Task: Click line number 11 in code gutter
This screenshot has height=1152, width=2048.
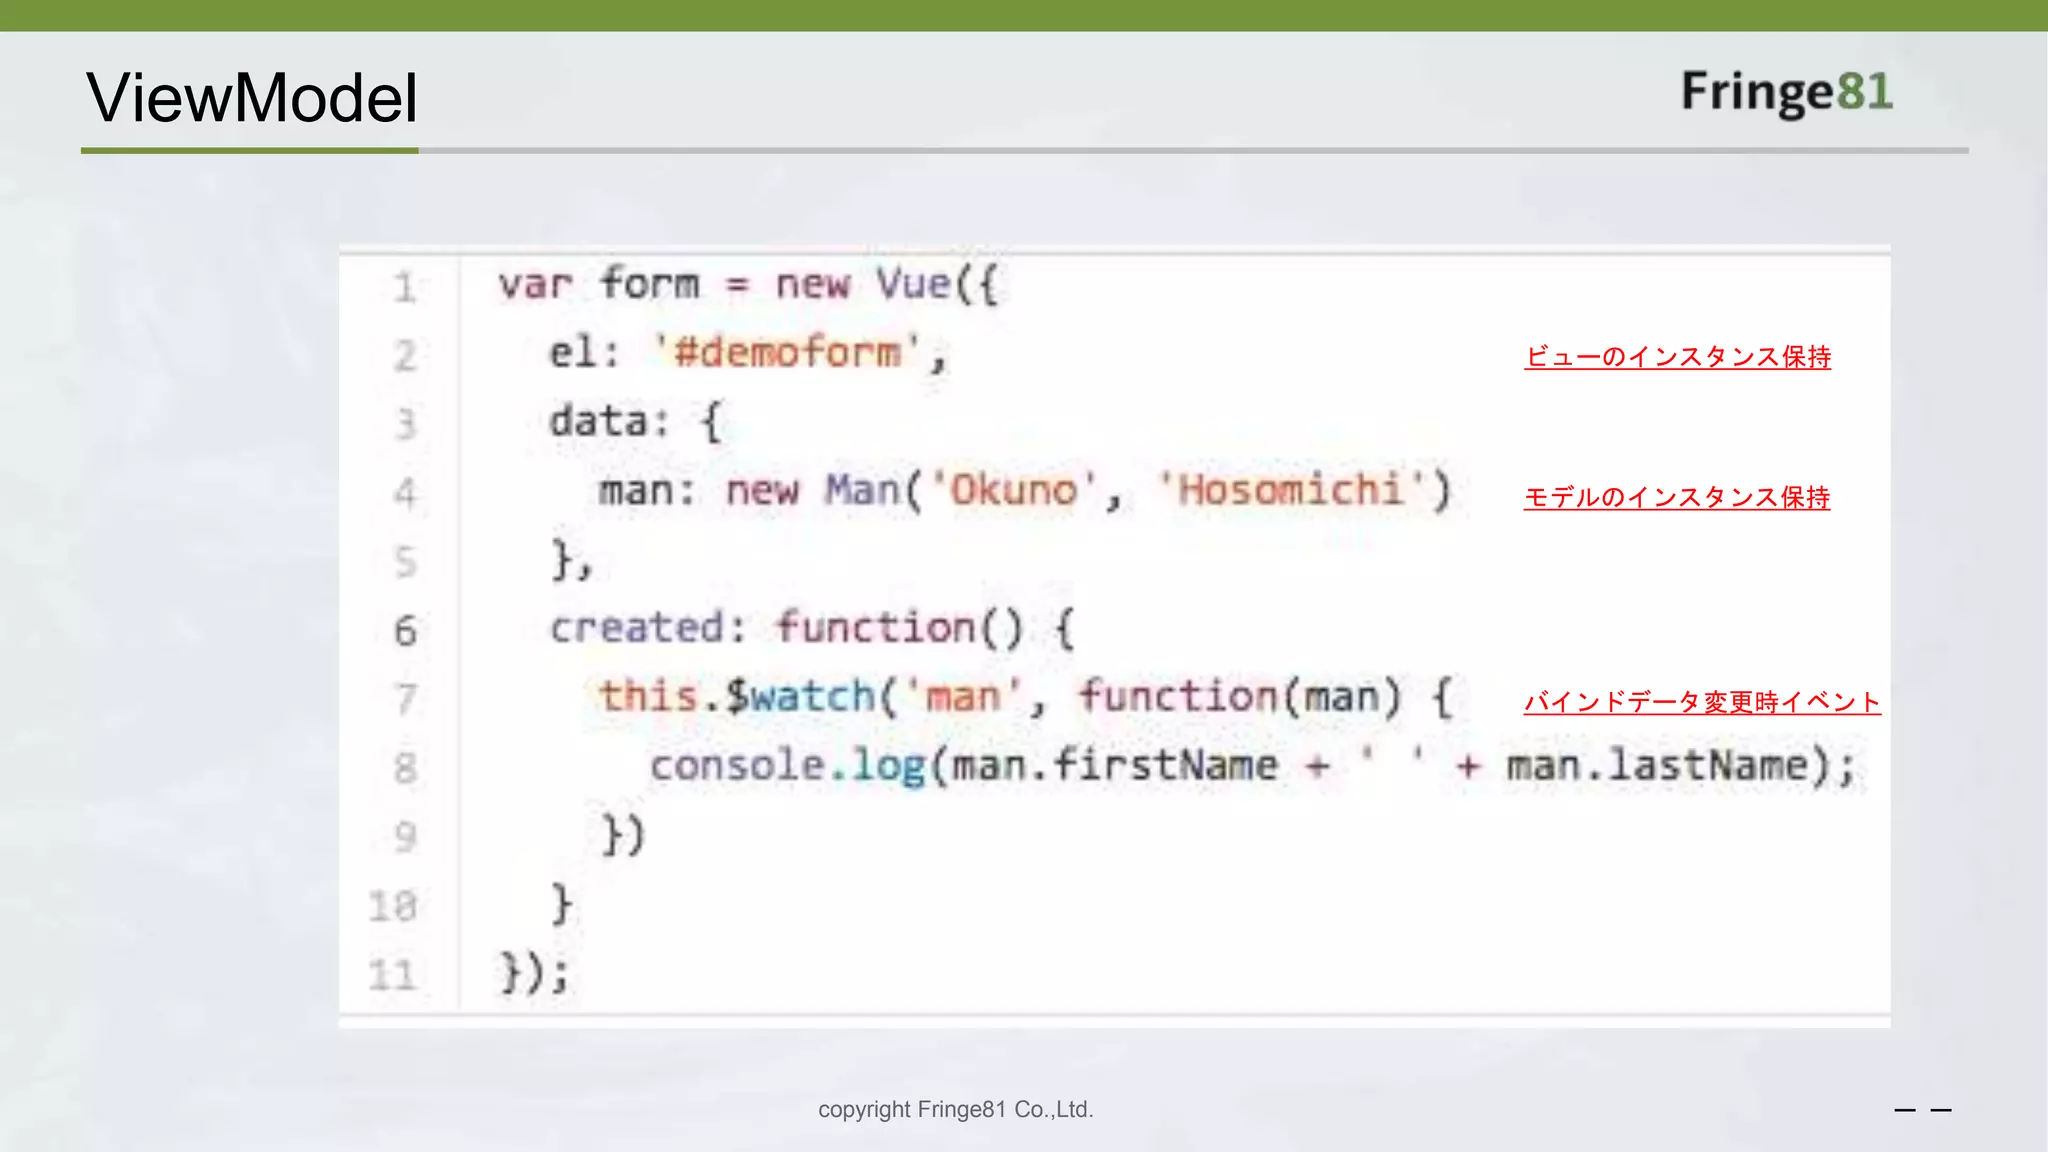Action: coord(391,974)
